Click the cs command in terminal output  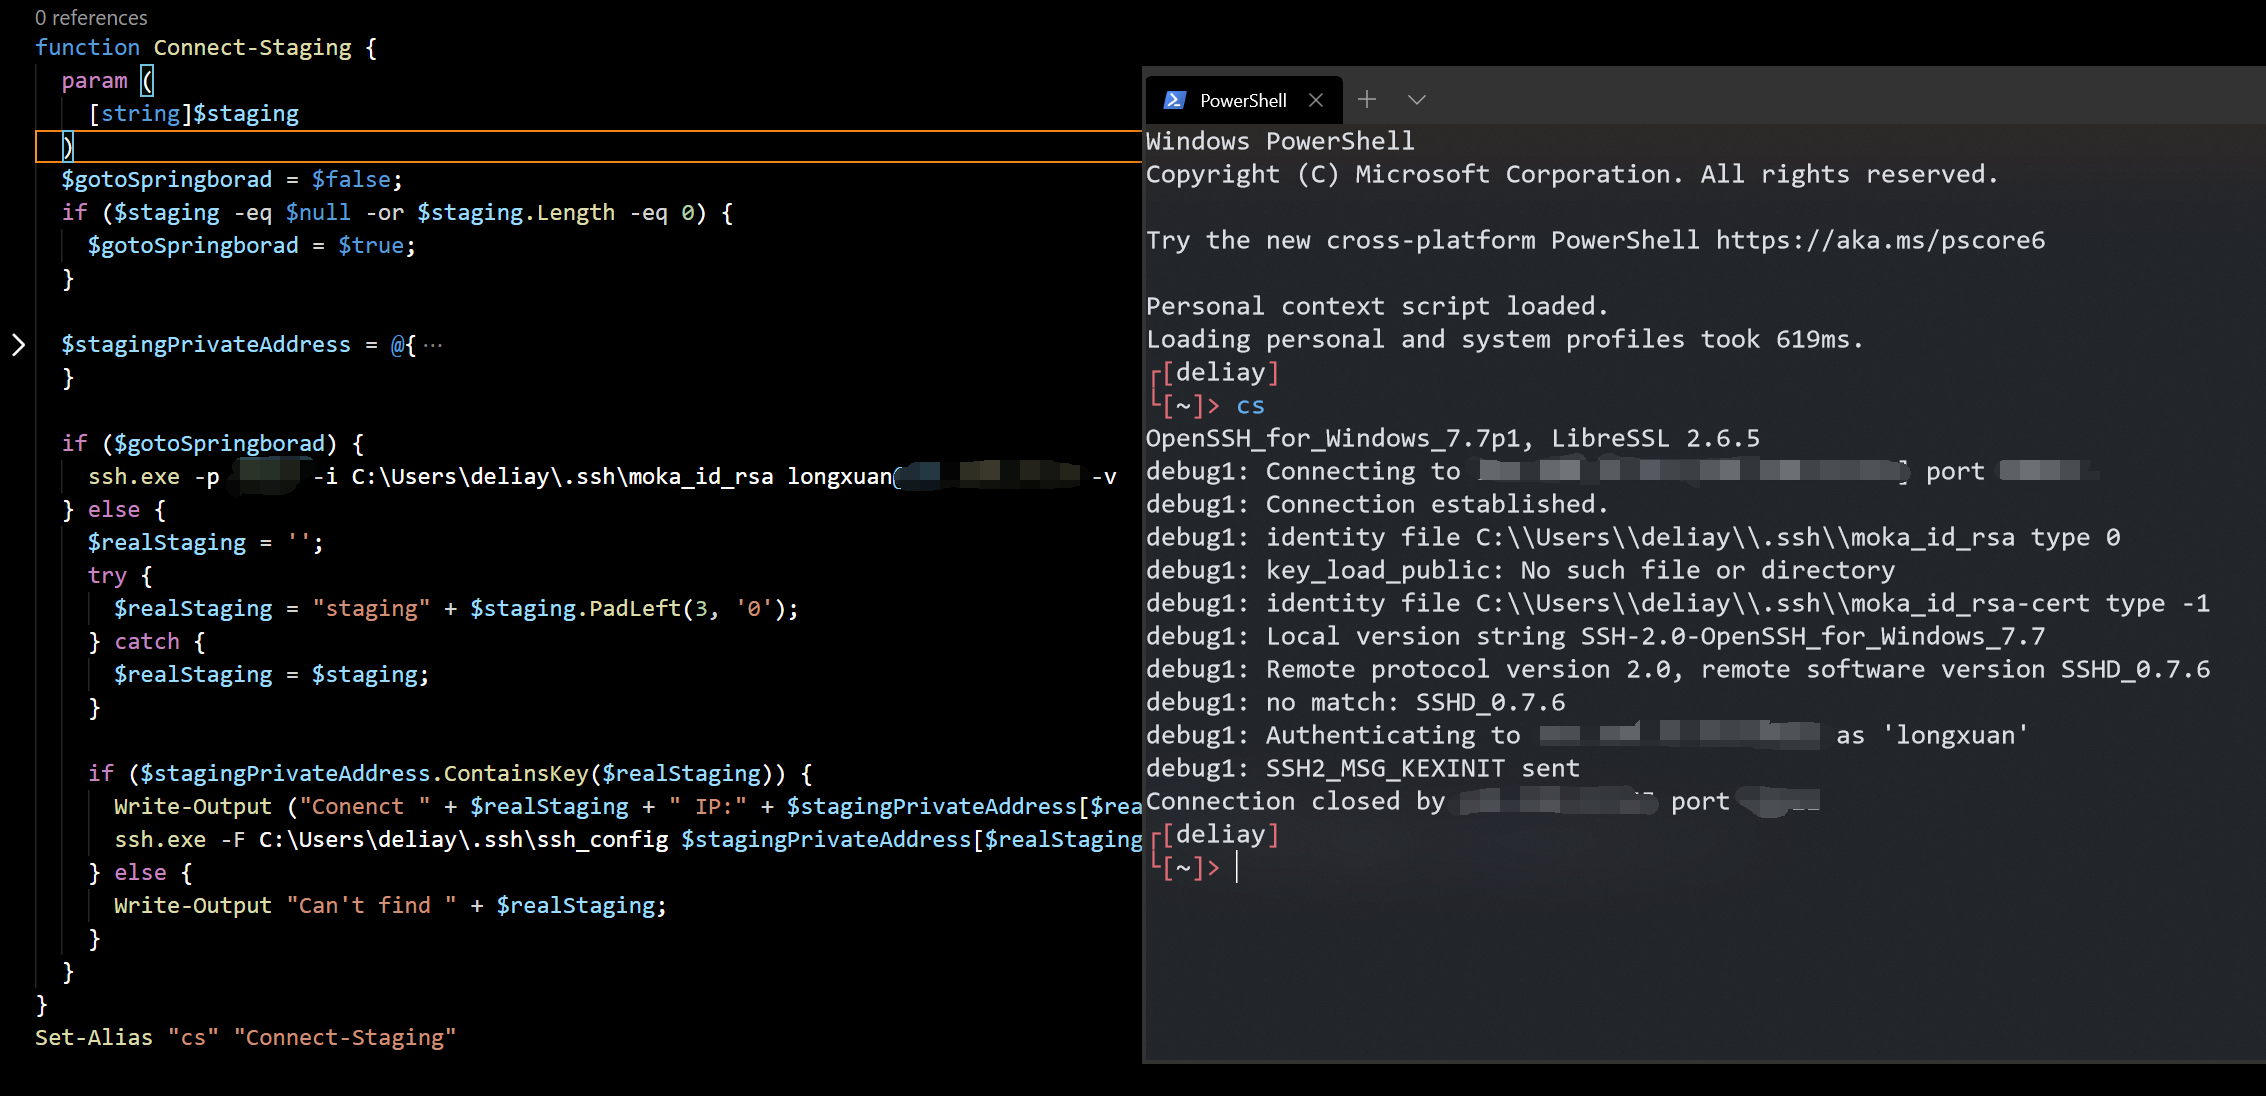point(1250,405)
